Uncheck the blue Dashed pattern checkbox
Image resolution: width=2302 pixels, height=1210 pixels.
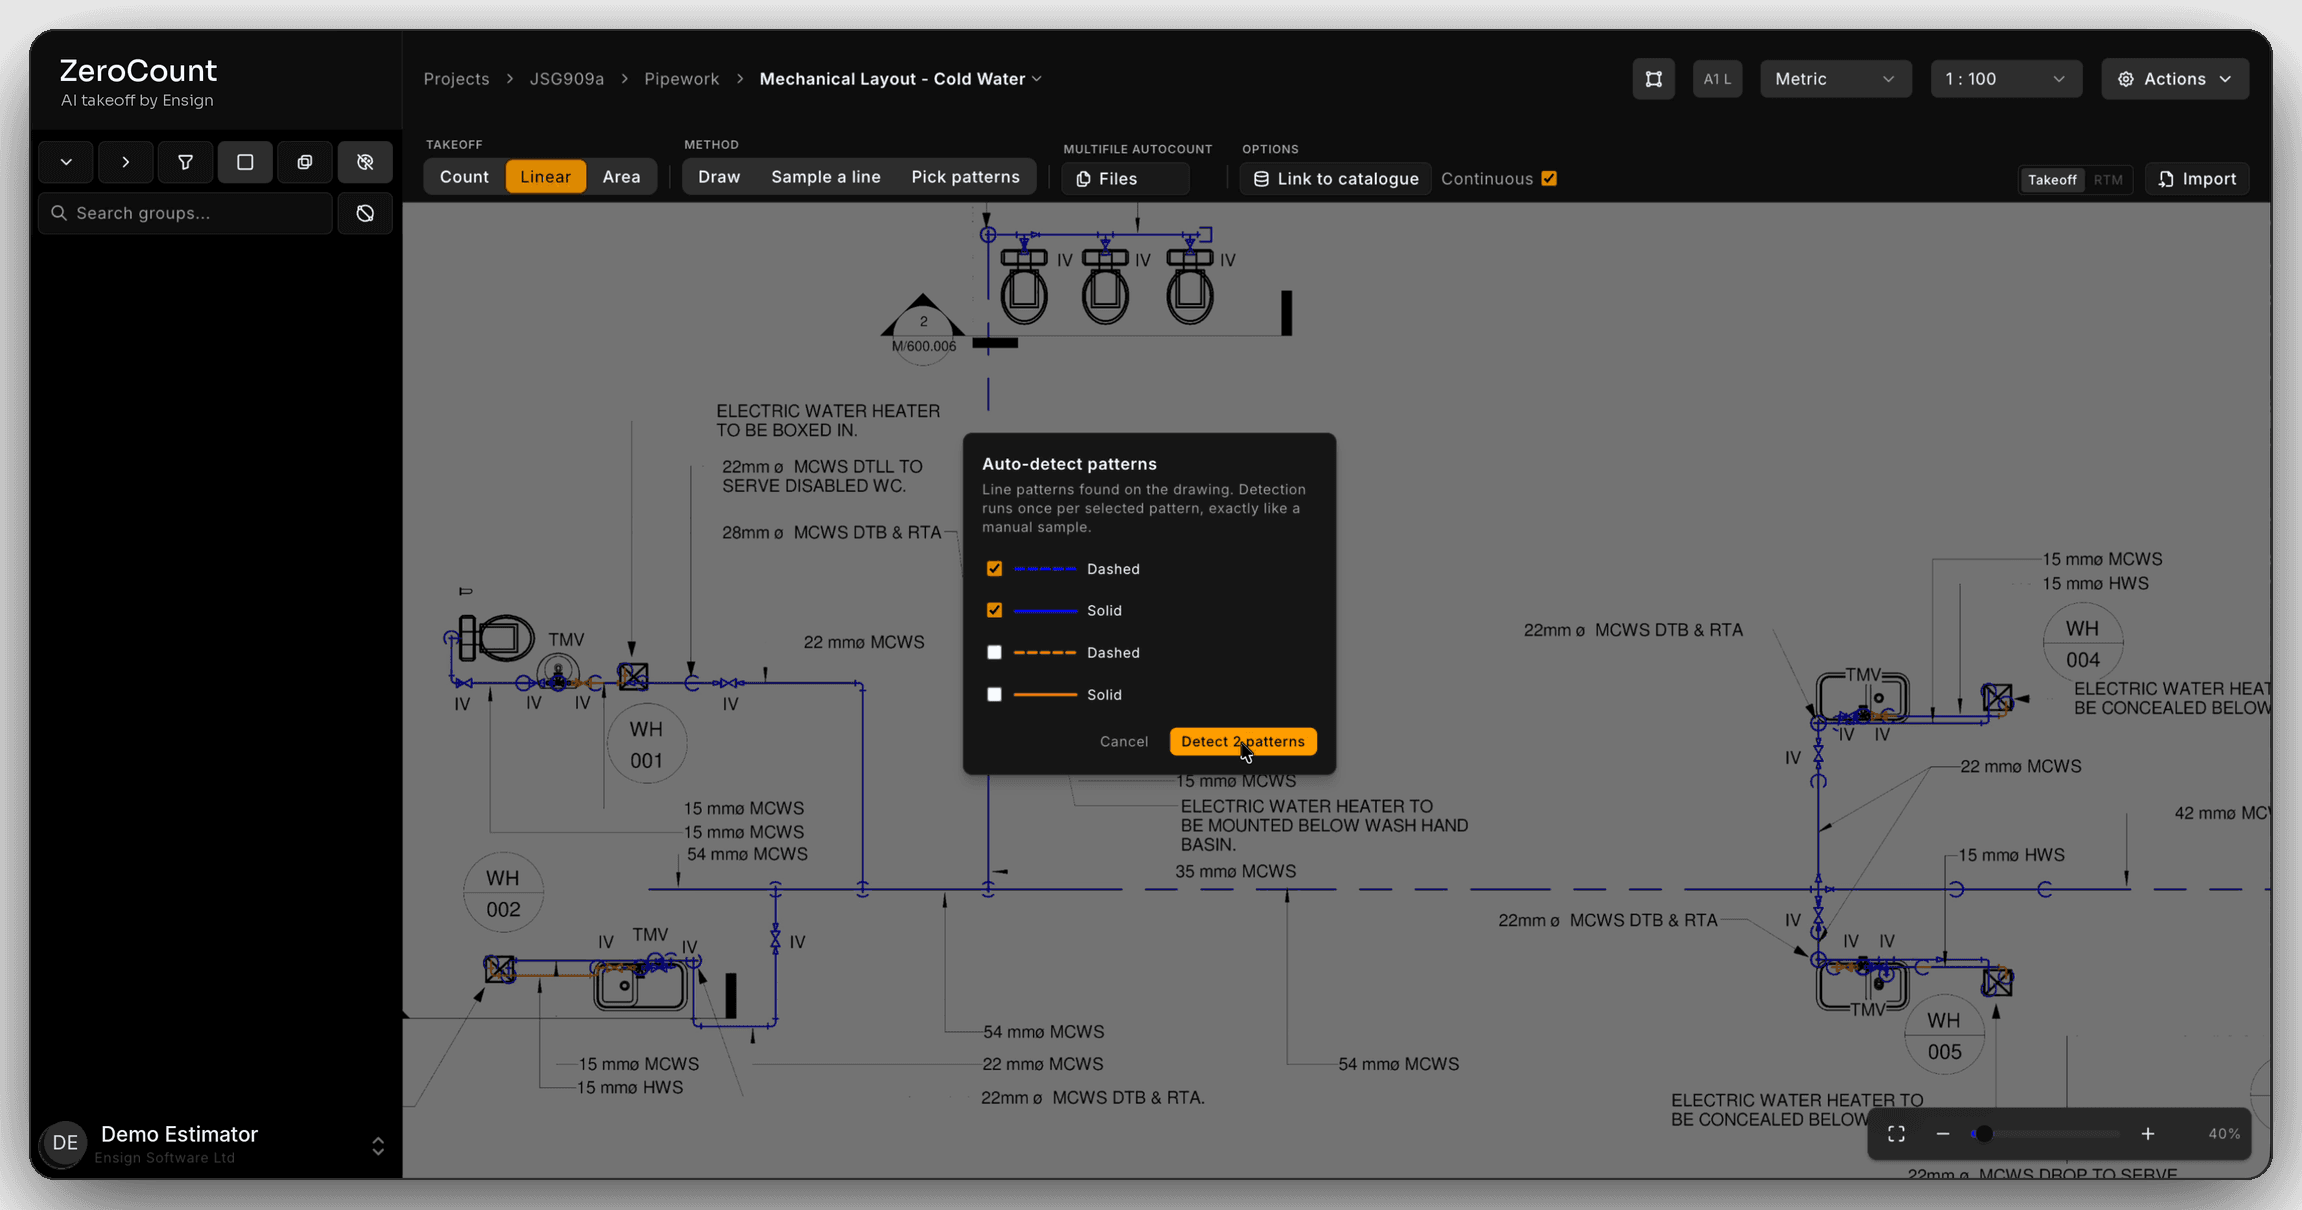point(994,569)
